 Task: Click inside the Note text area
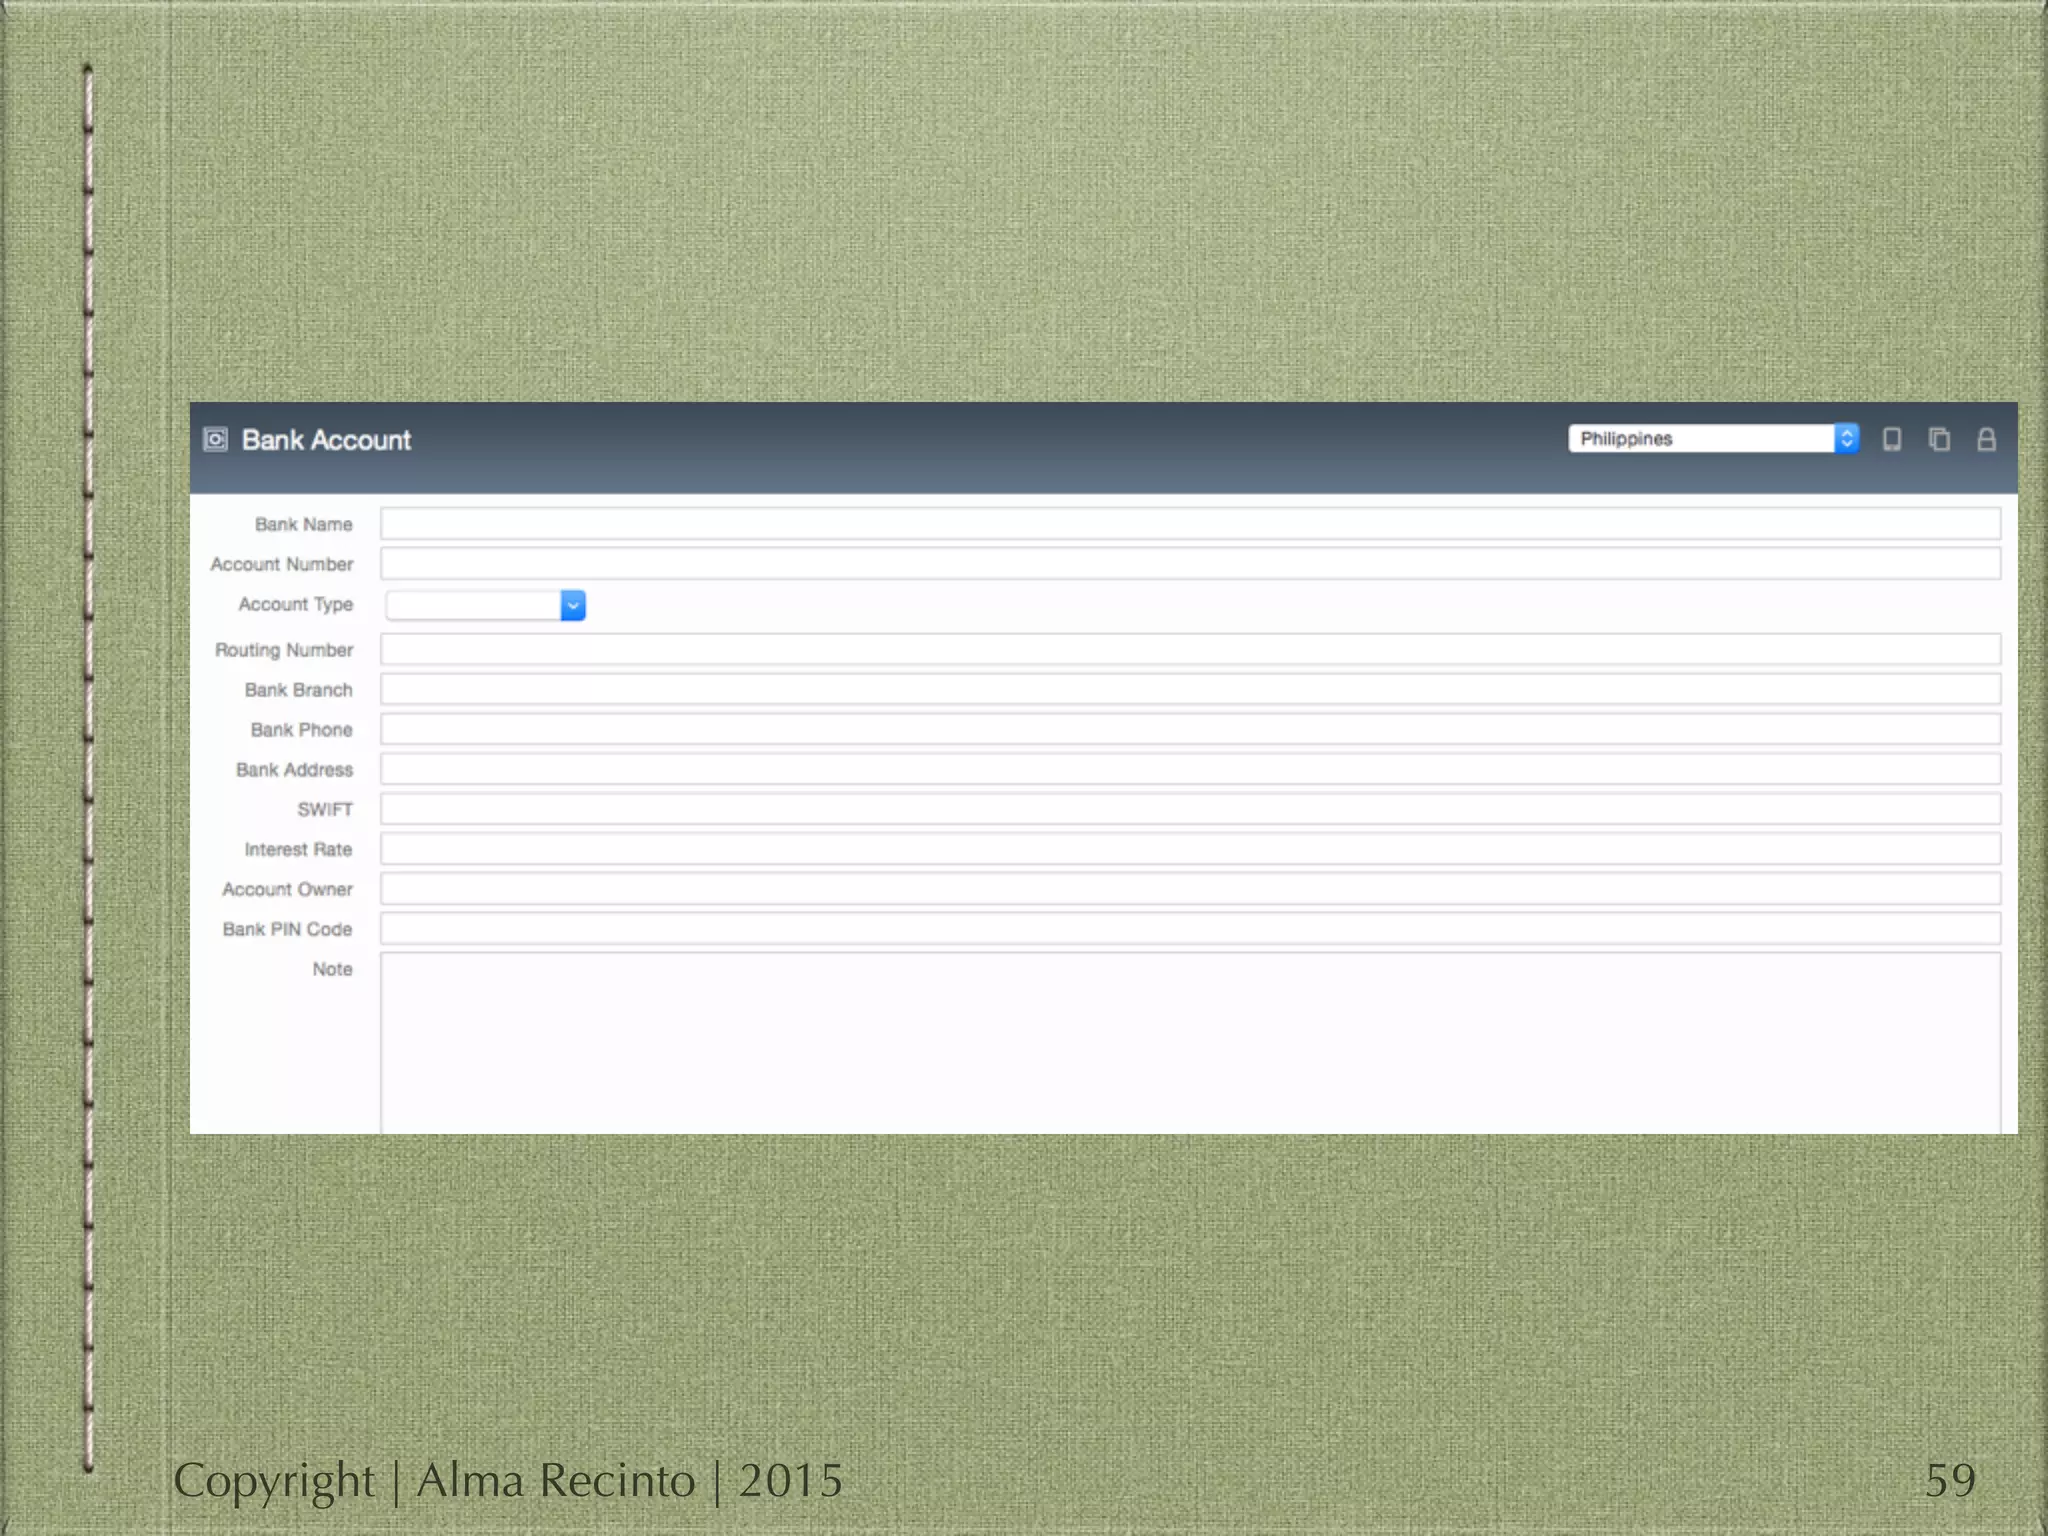1190,1040
